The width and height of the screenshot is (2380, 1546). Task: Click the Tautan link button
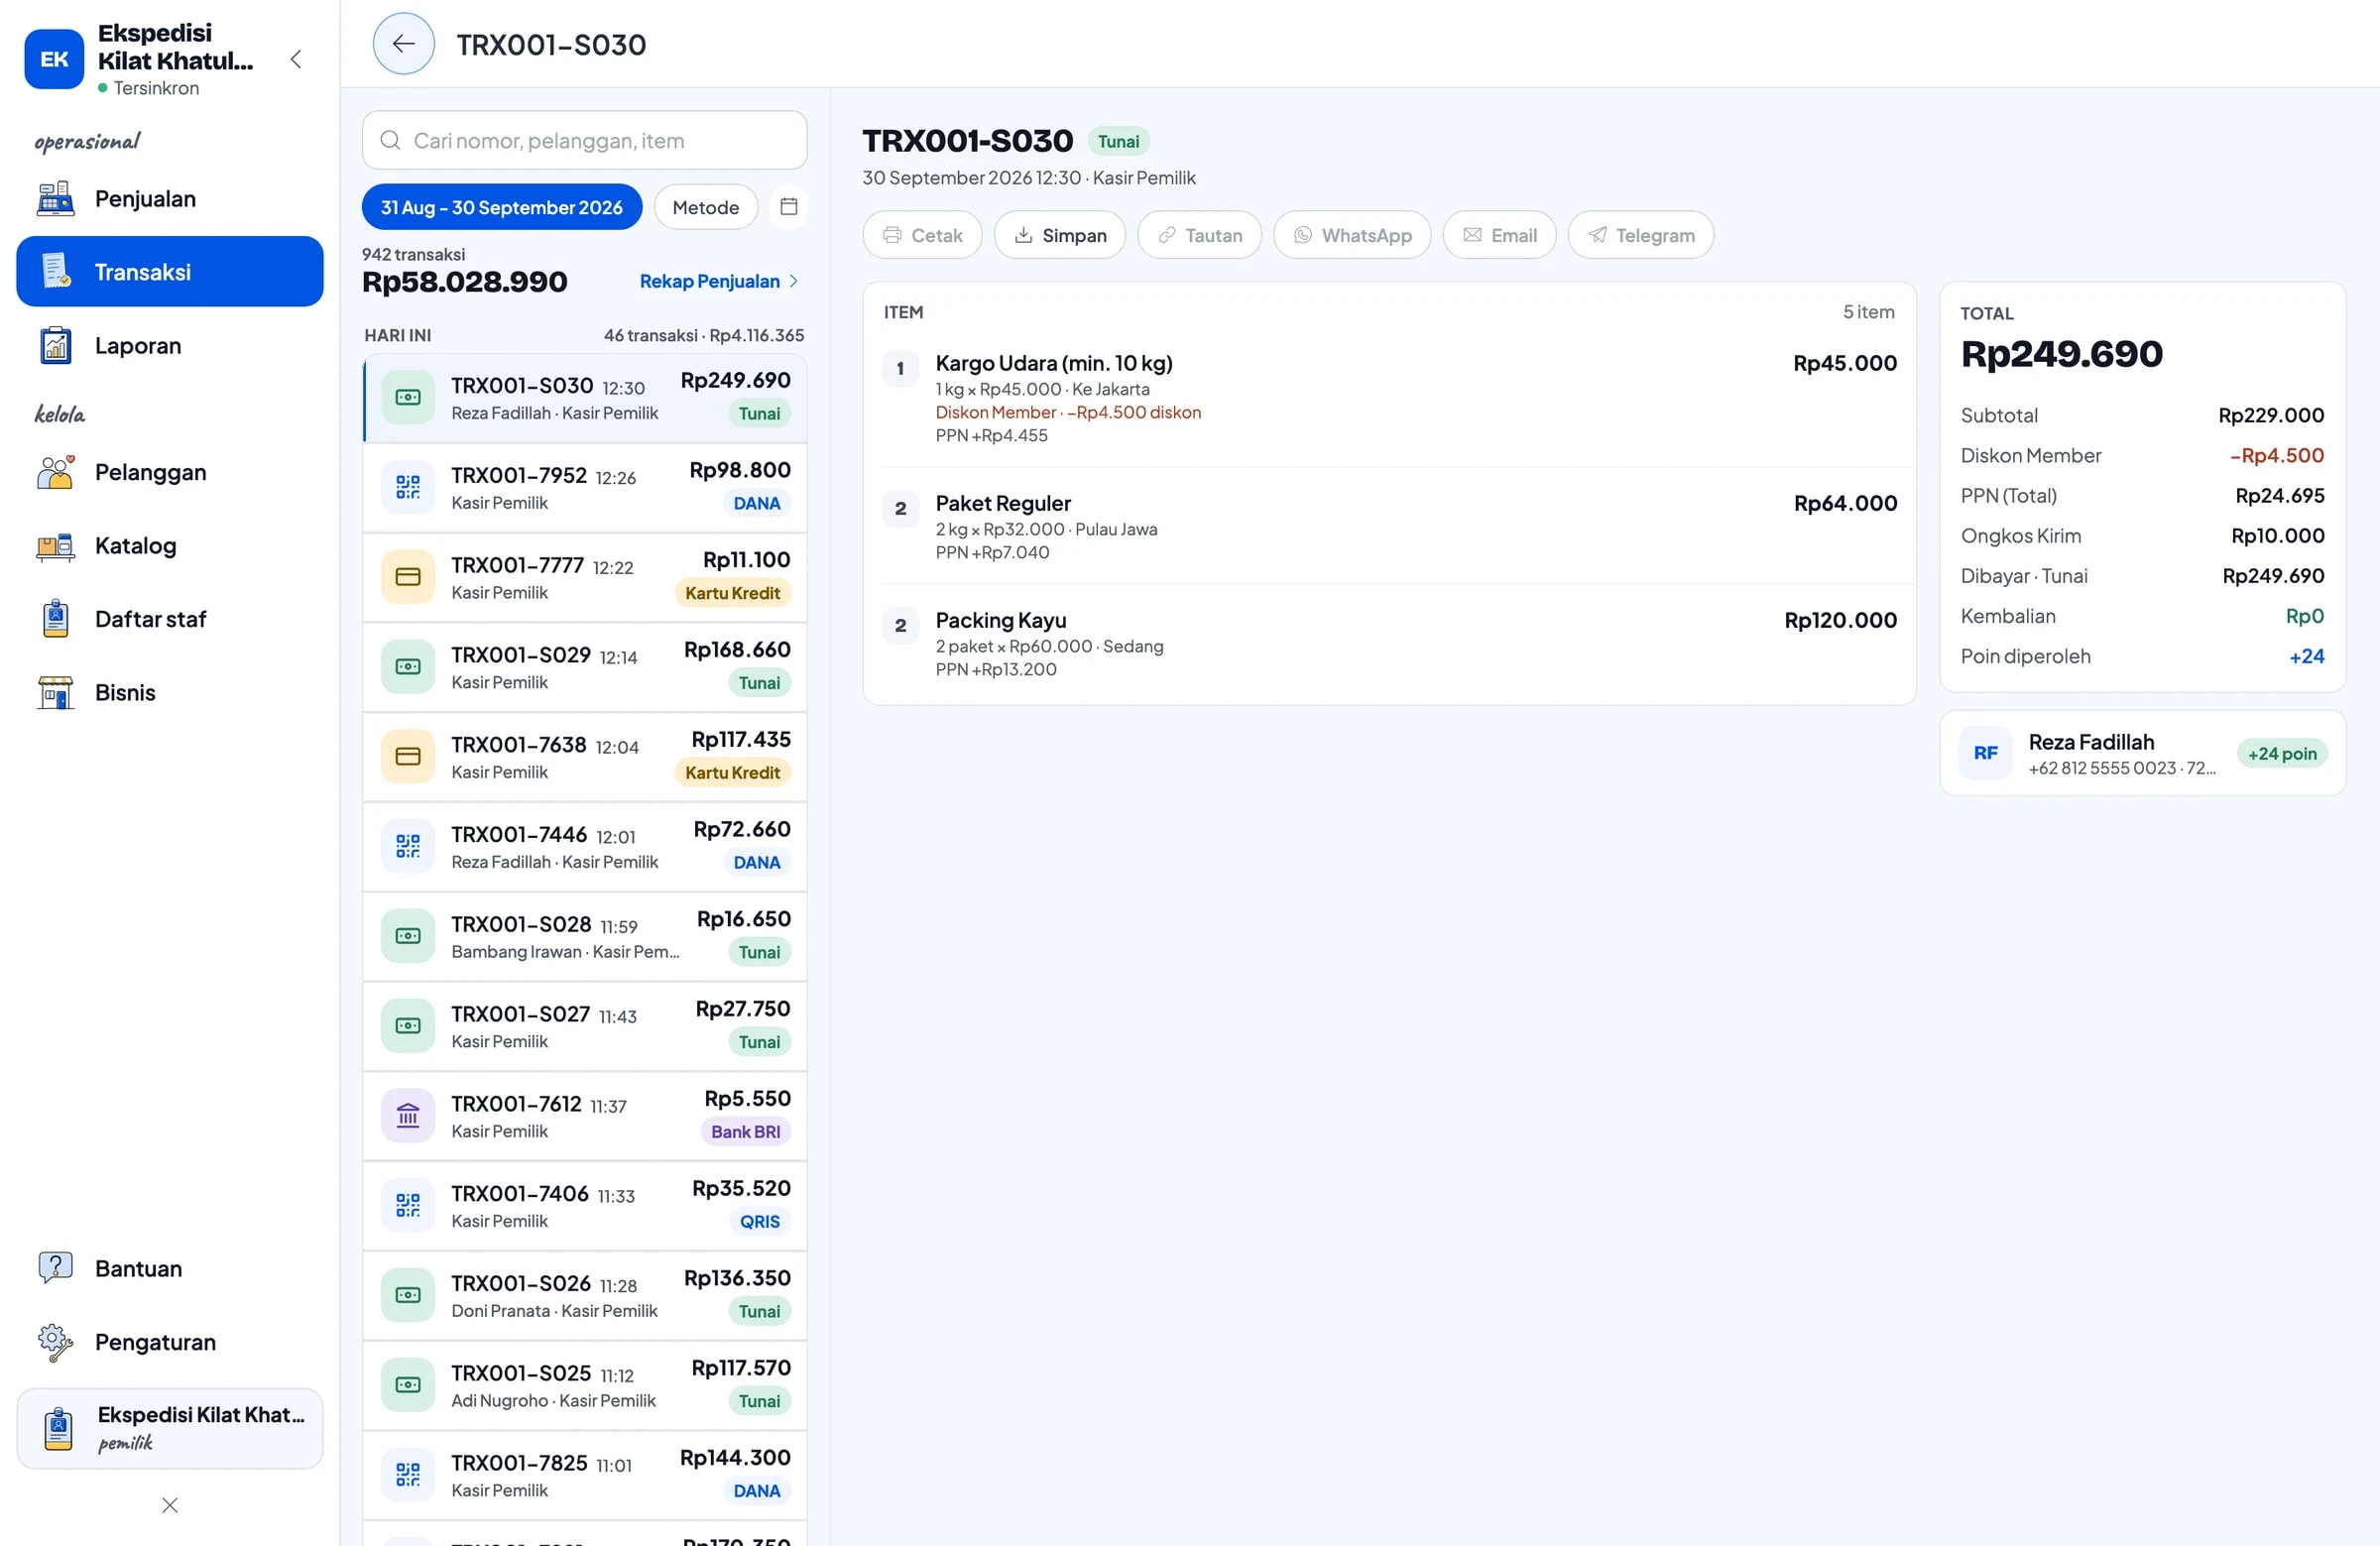1199,235
